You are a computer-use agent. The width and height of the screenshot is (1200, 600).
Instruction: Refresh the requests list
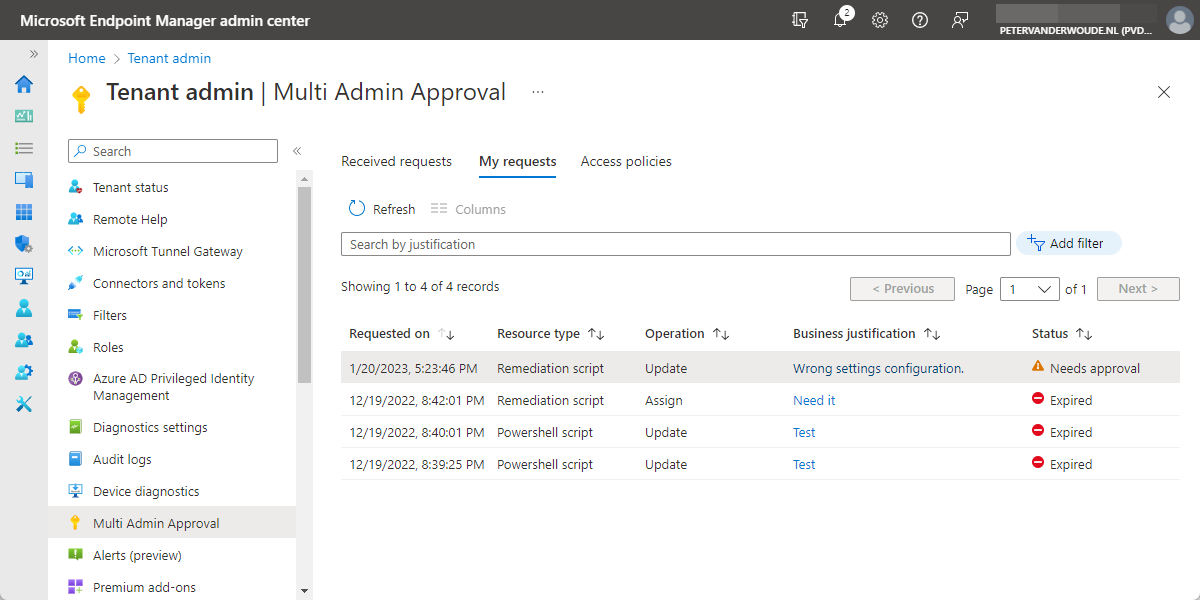pyautogui.click(x=381, y=208)
